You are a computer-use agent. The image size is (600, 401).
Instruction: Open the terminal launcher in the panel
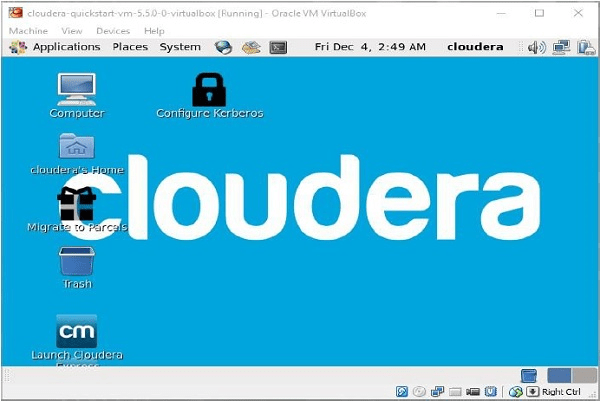pyautogui.click(x=279, y=47)
